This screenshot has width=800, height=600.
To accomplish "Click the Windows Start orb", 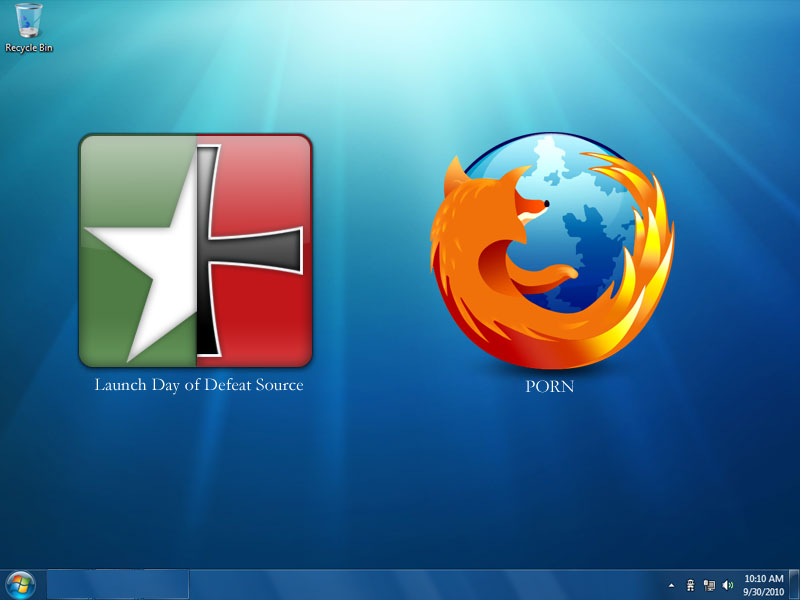I will tap(20, 585).
